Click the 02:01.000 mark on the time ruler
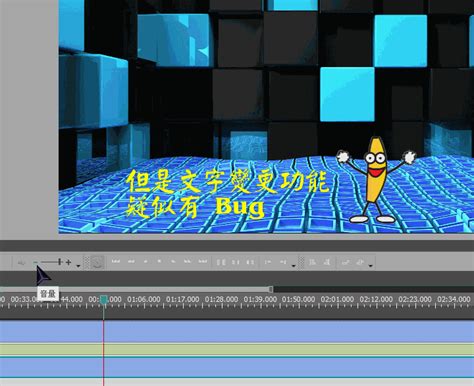The height and width of the screenshot is (386, 474). (337, 299)
